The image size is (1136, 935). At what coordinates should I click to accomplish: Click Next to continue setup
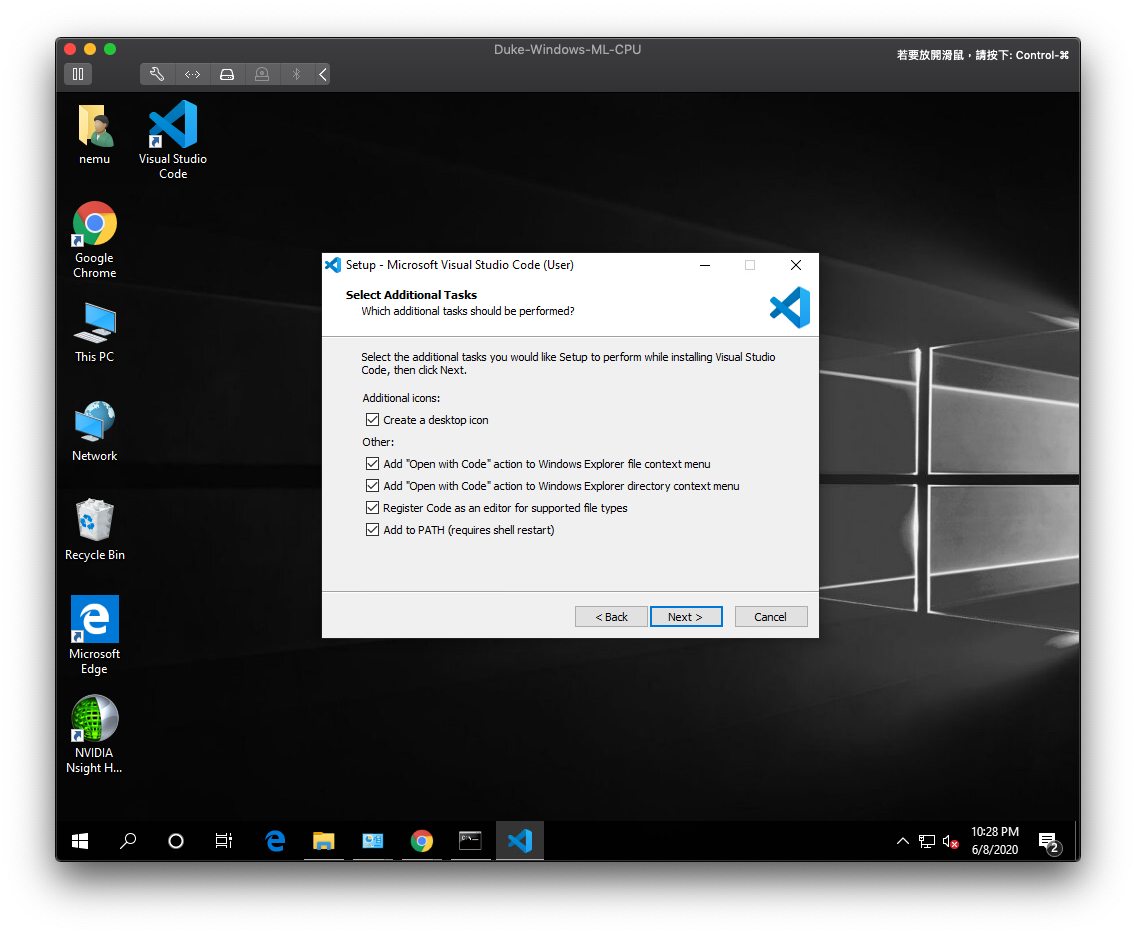click(685, 617)
